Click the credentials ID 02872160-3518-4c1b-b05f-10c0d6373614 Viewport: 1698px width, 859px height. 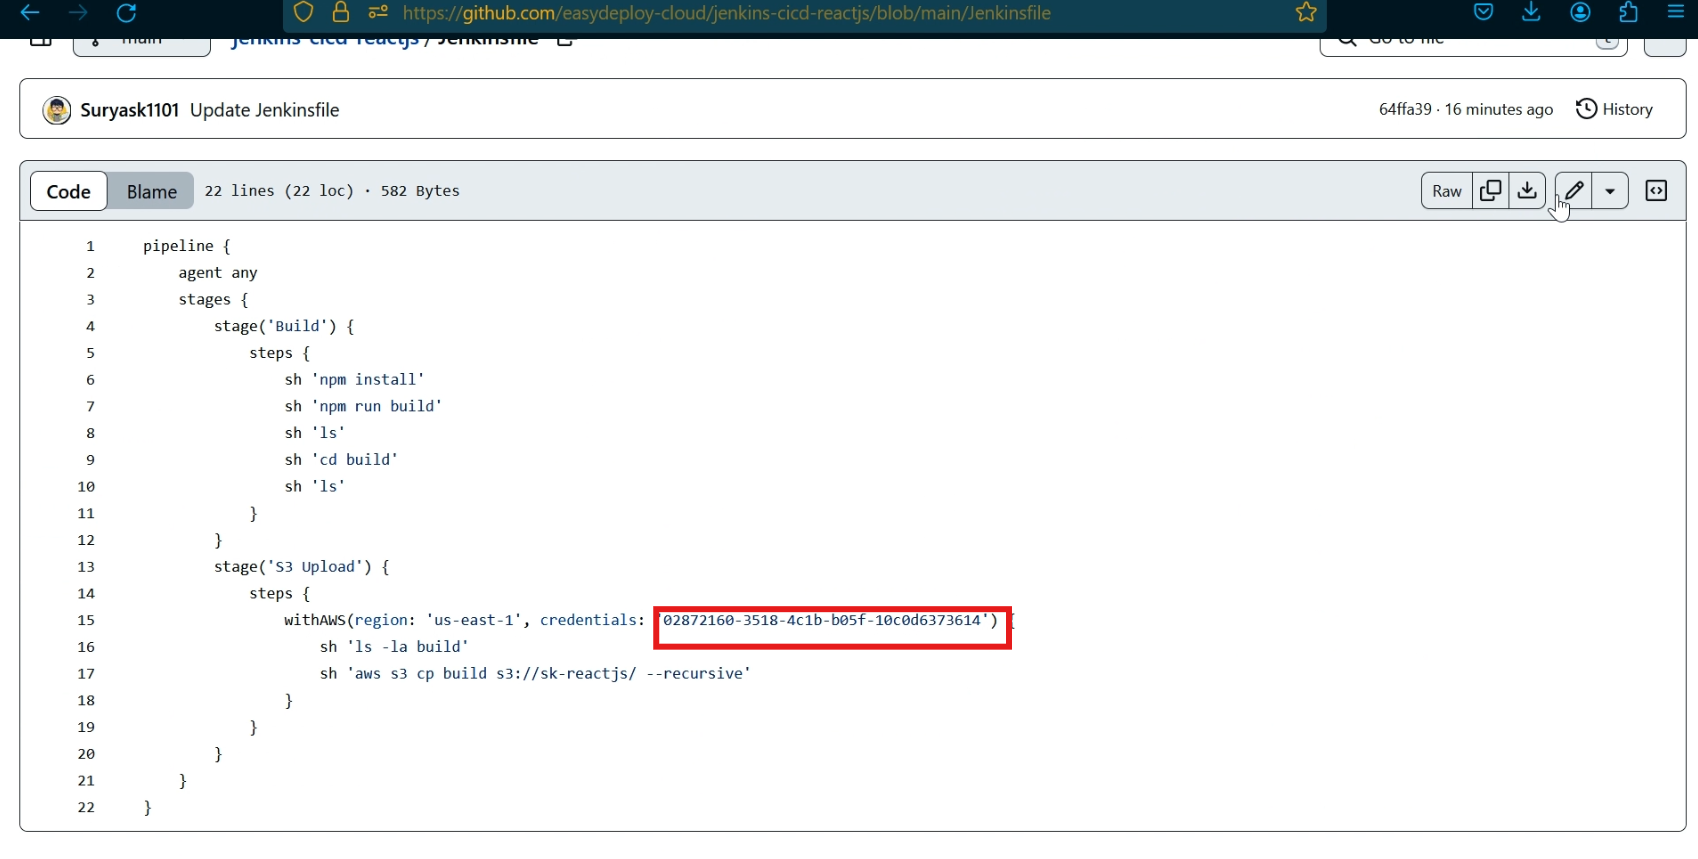[x=823, y=620]
